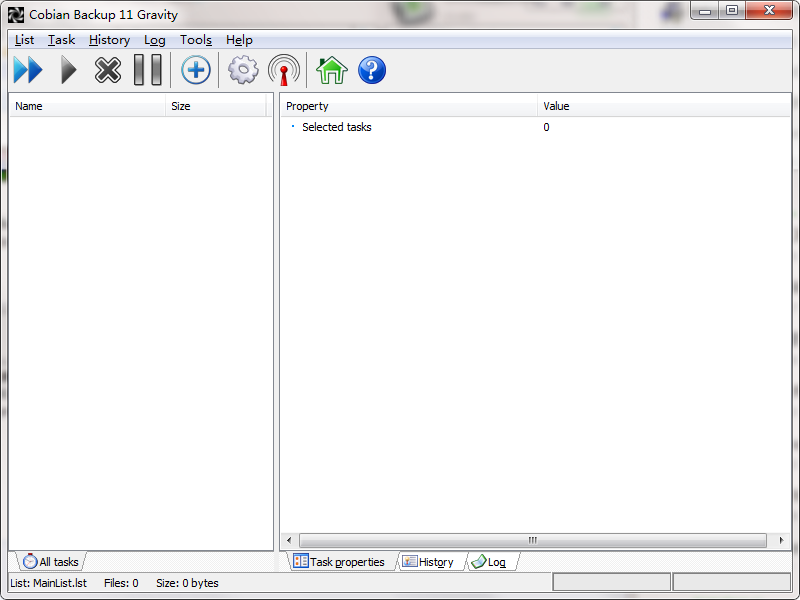Viewport: 800px width, 600px height.
Task: Open the Task menu
Action: click(61, 40)
